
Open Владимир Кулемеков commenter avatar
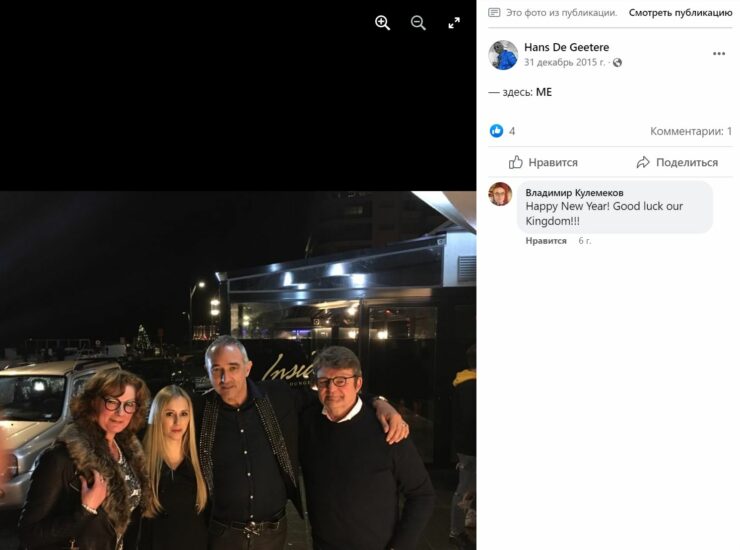[x=500, y=194]
